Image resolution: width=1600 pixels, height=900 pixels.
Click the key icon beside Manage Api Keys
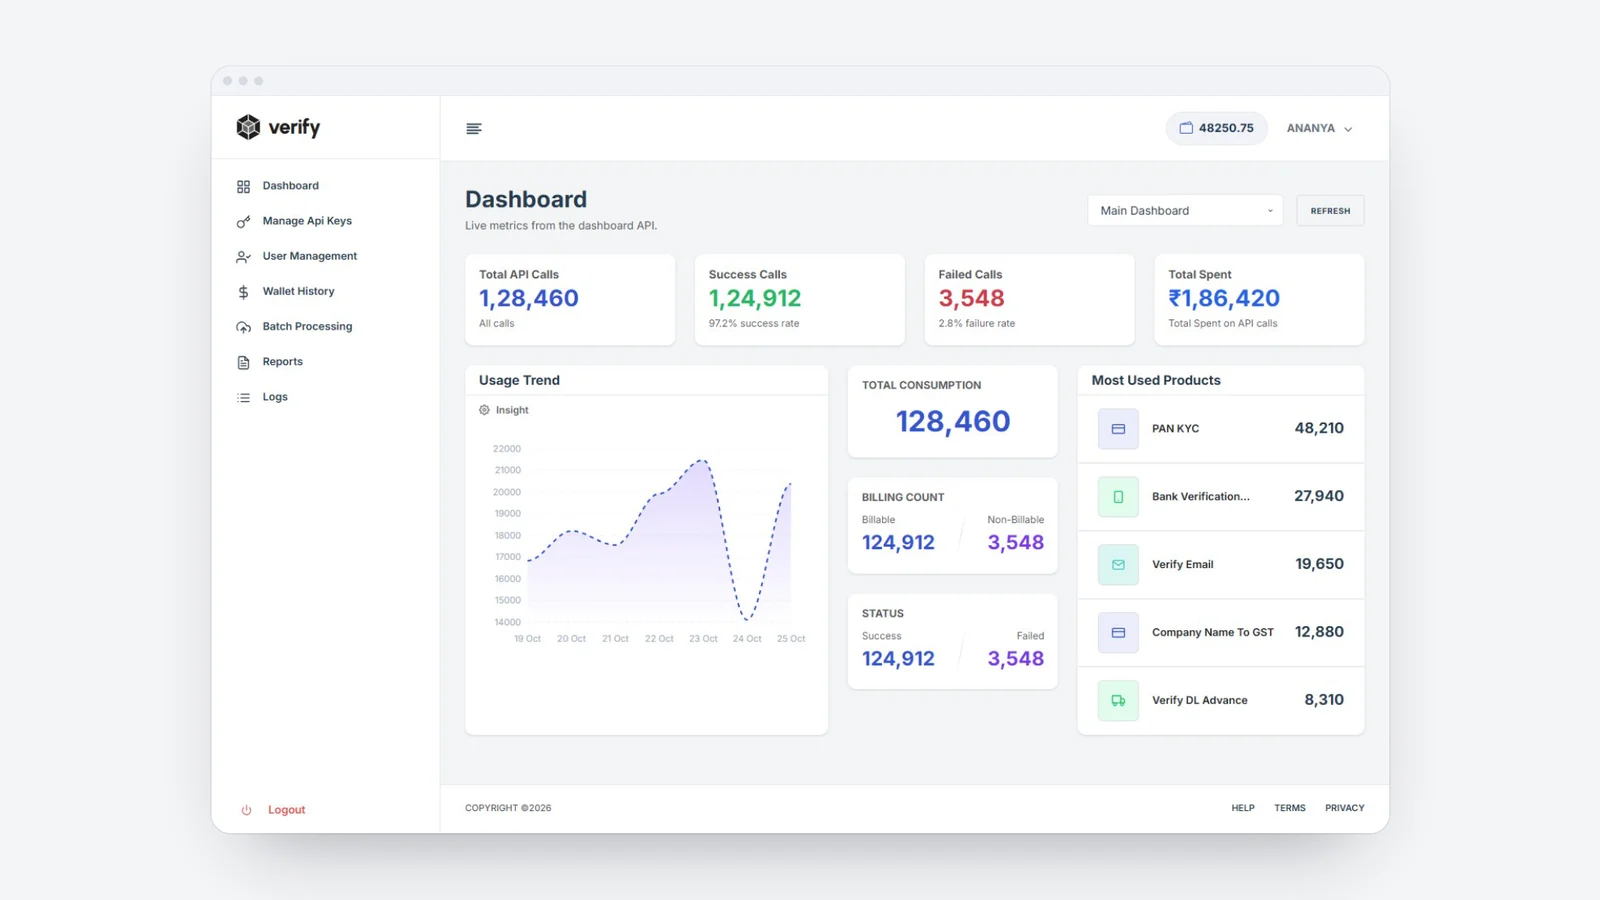click(243, 222)
